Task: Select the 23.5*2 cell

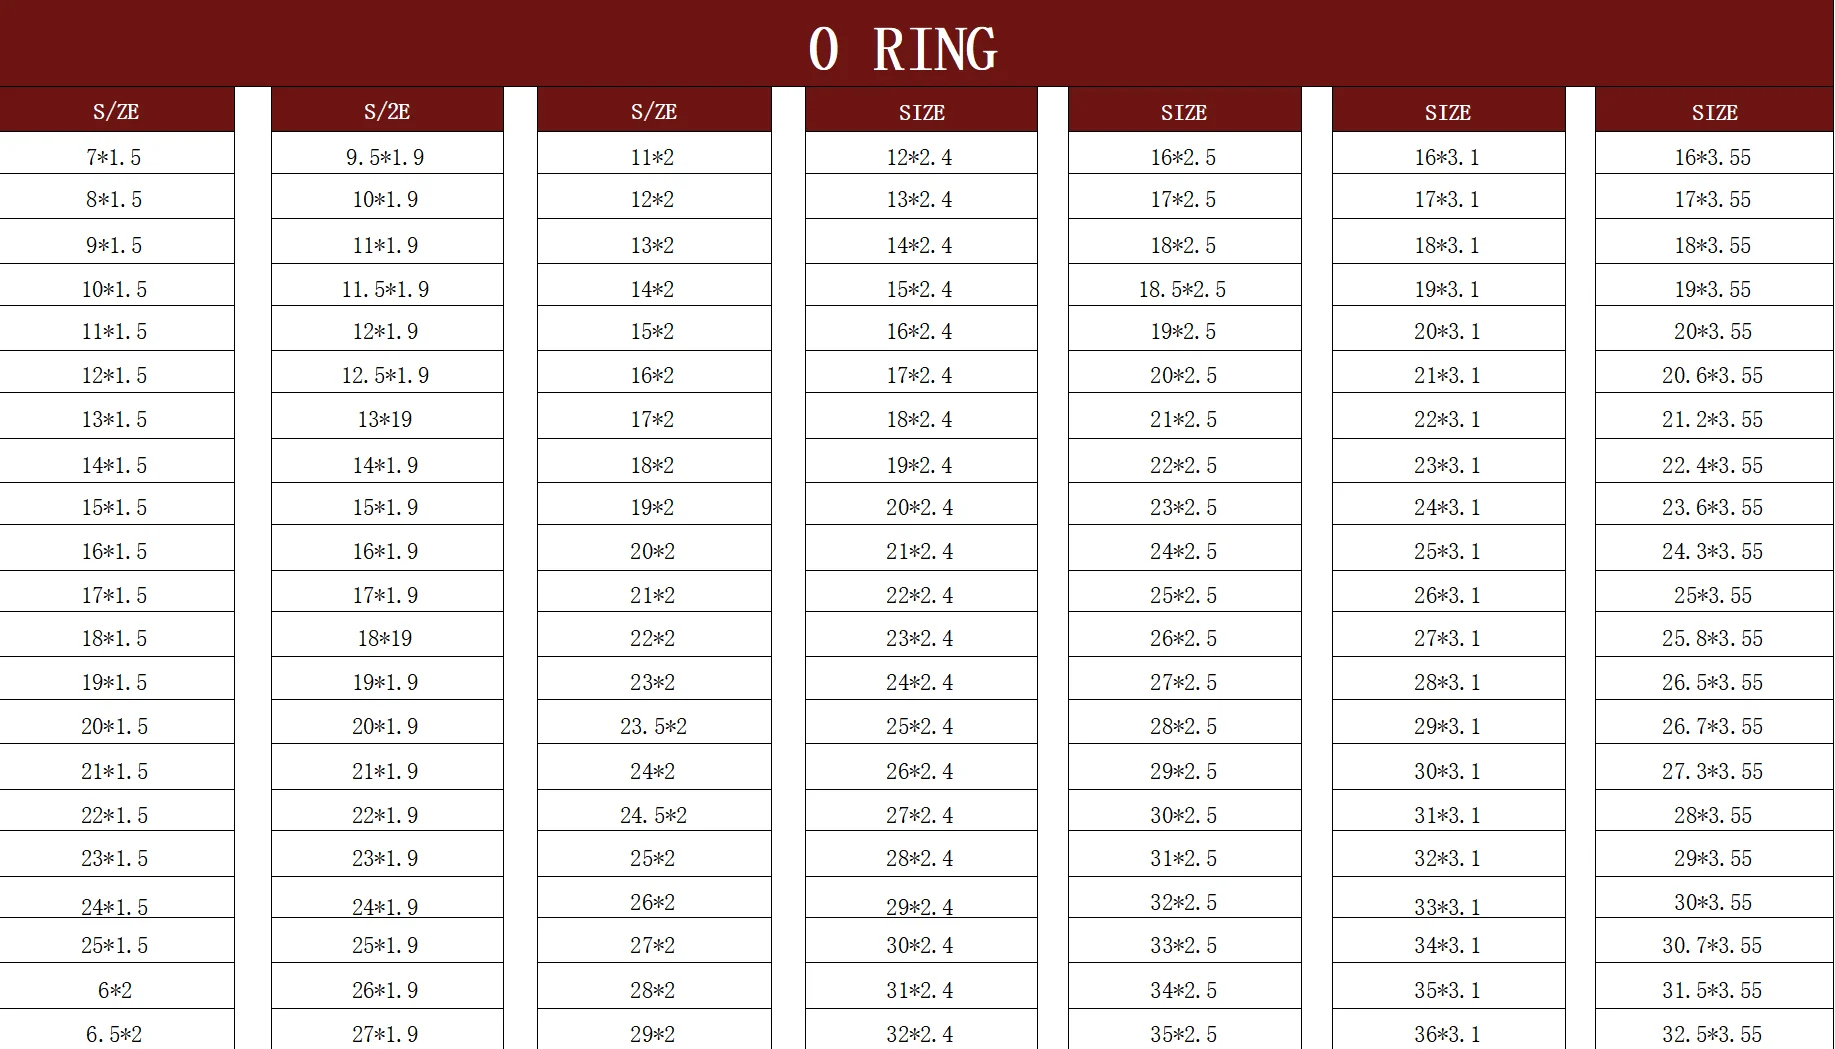Action: [x=653, y=726]
